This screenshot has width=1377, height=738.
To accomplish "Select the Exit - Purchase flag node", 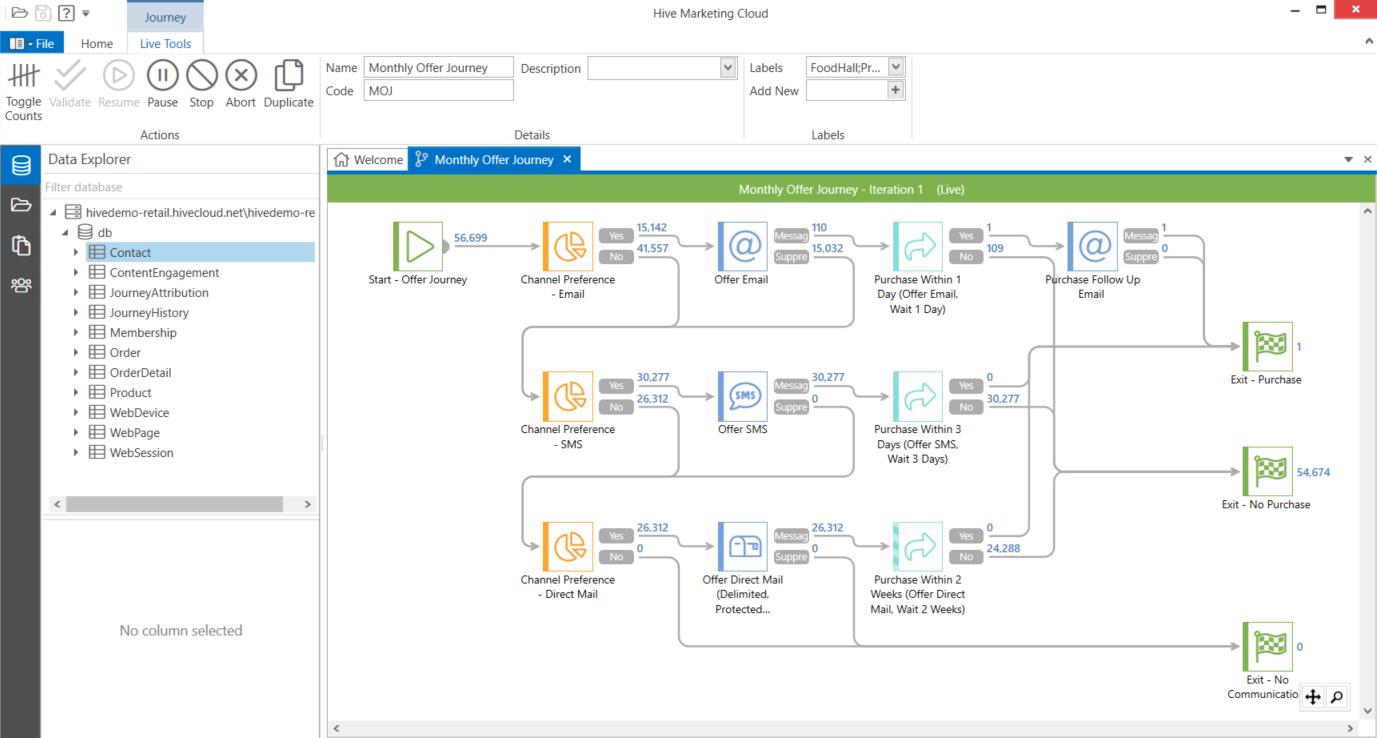I will pos(1267,346).
